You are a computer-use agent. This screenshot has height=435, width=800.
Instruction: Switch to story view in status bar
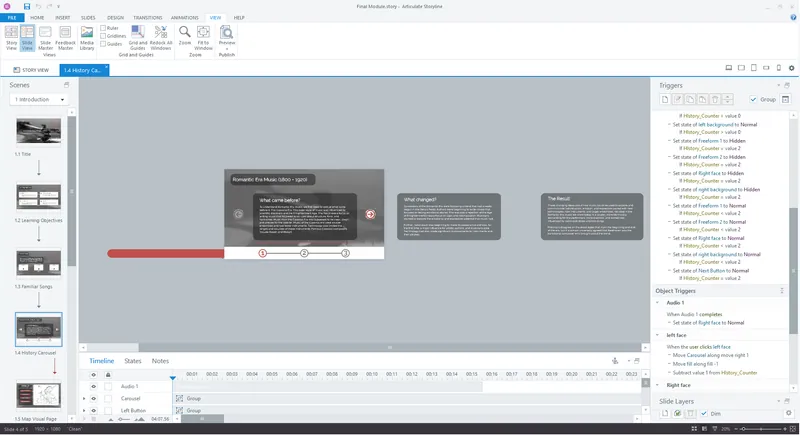694,429
